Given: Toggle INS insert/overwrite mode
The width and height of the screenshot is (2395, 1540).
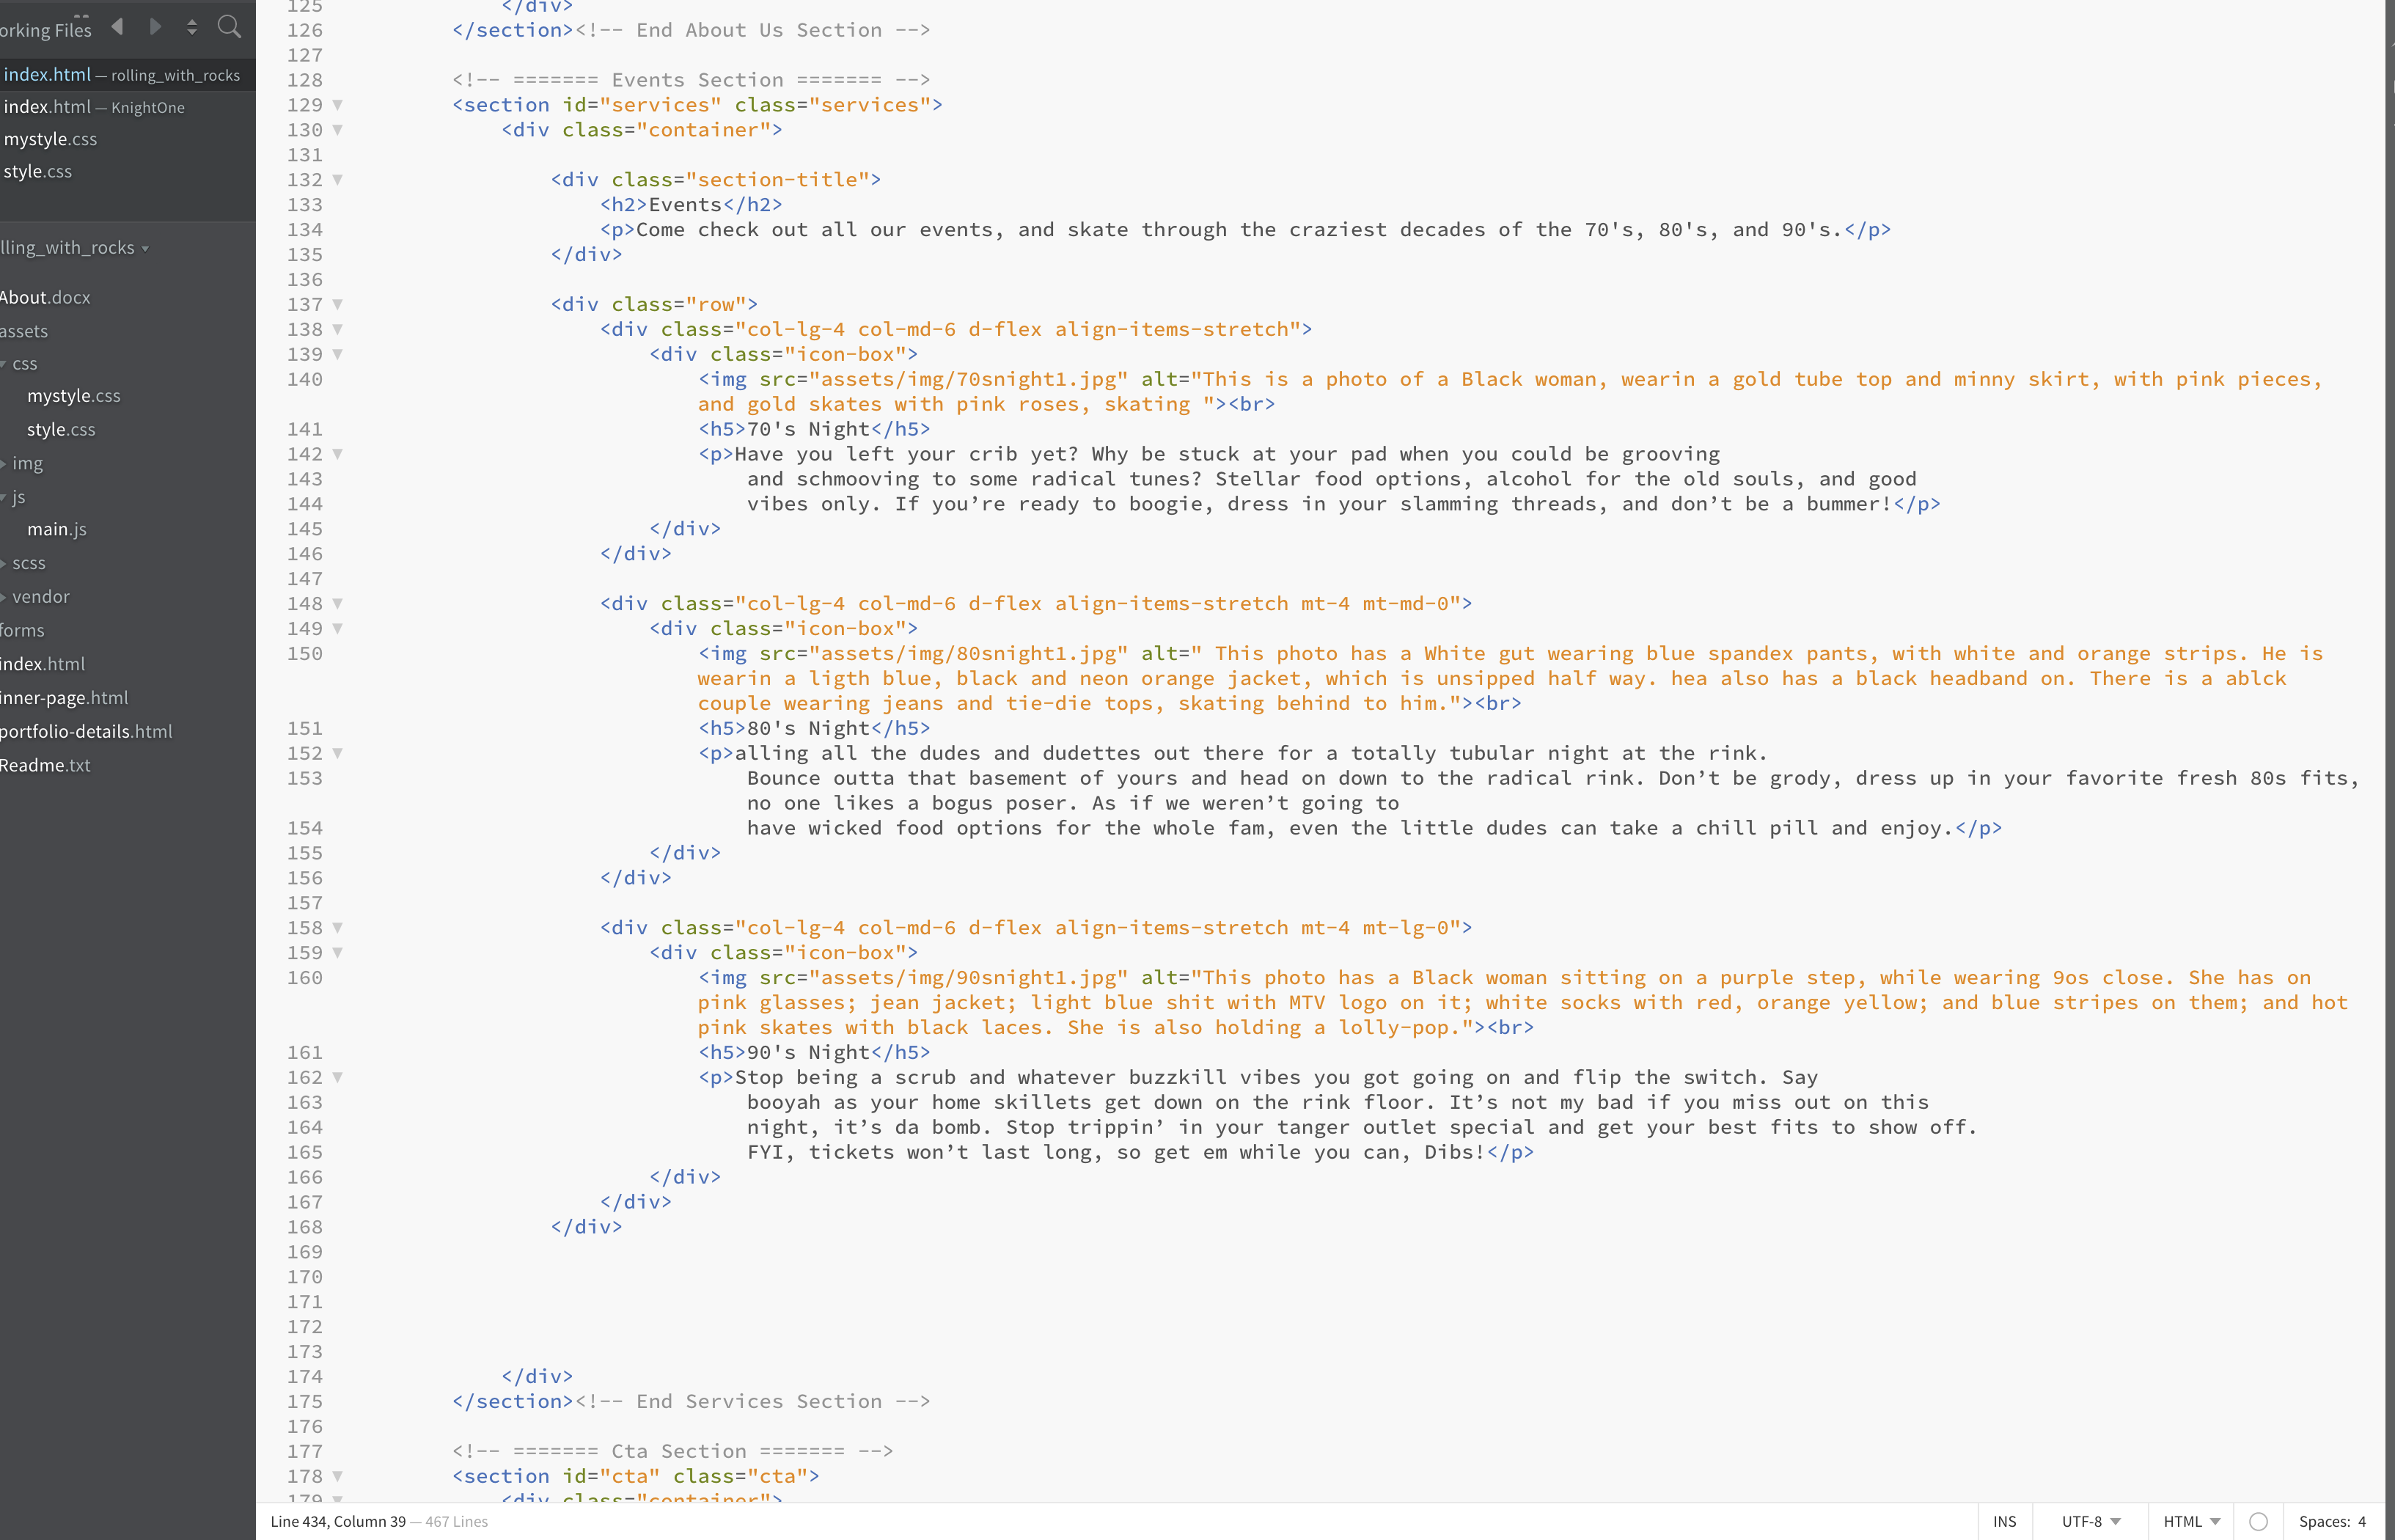Looking at the screenshot, I should click(x=2004, y=1521).
